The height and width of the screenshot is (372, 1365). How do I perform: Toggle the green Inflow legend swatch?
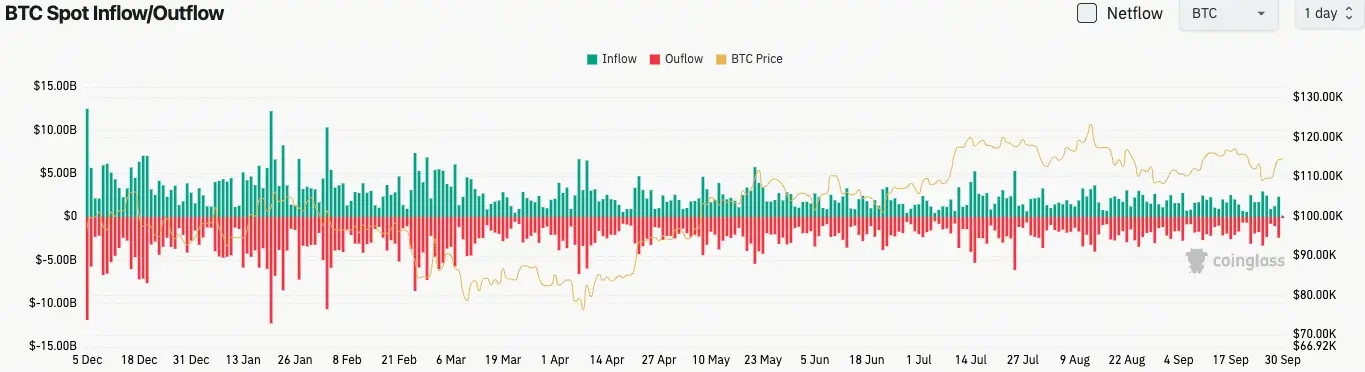592,59
